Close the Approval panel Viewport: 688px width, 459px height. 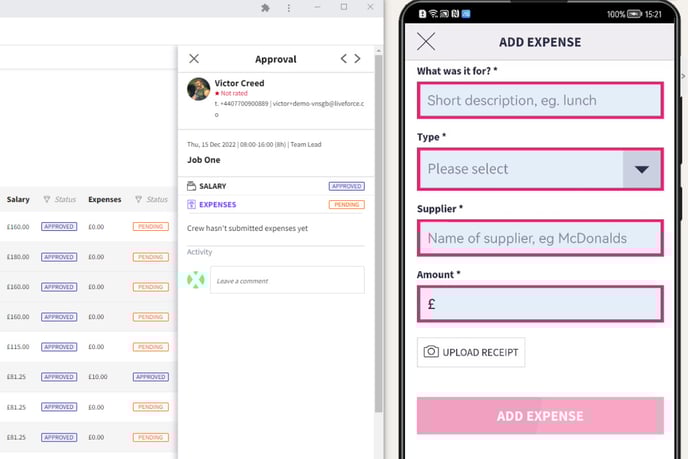(x=194, y=58)
